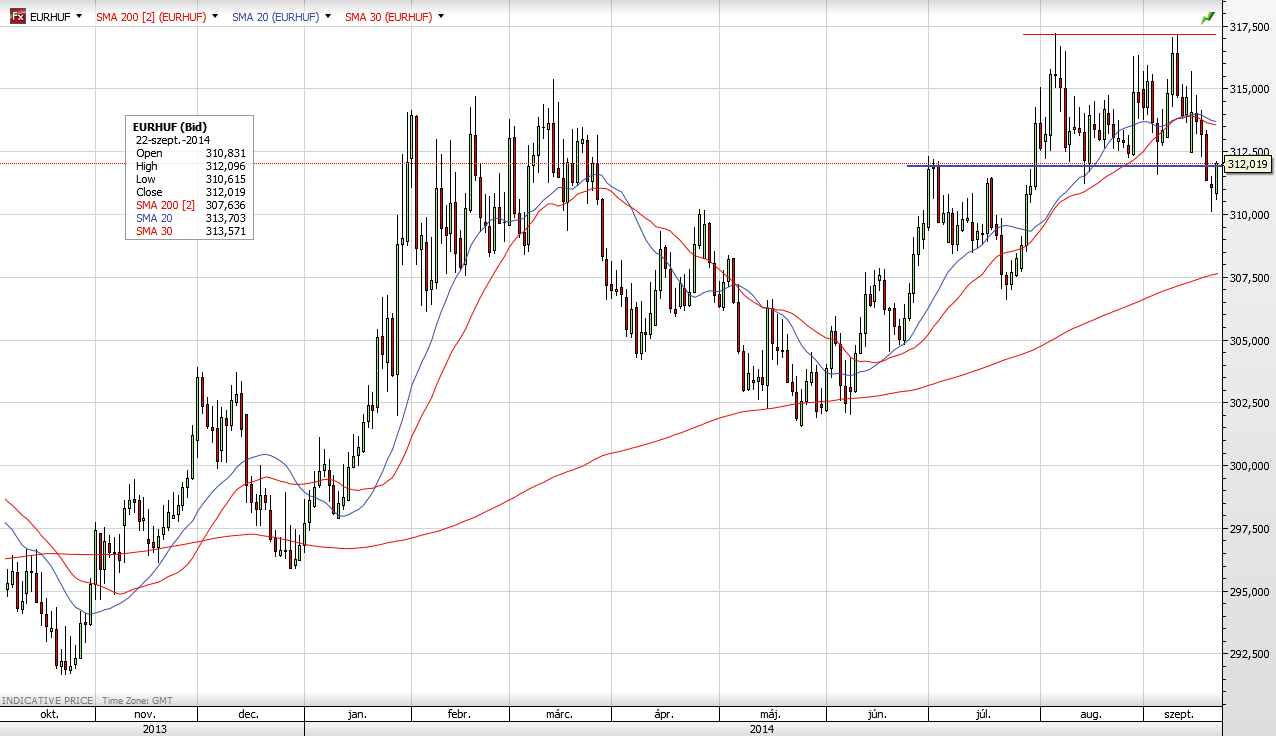
Task: Click the 315,000 price axis label
Action: pyautogui.click(x=1249, y=89)
